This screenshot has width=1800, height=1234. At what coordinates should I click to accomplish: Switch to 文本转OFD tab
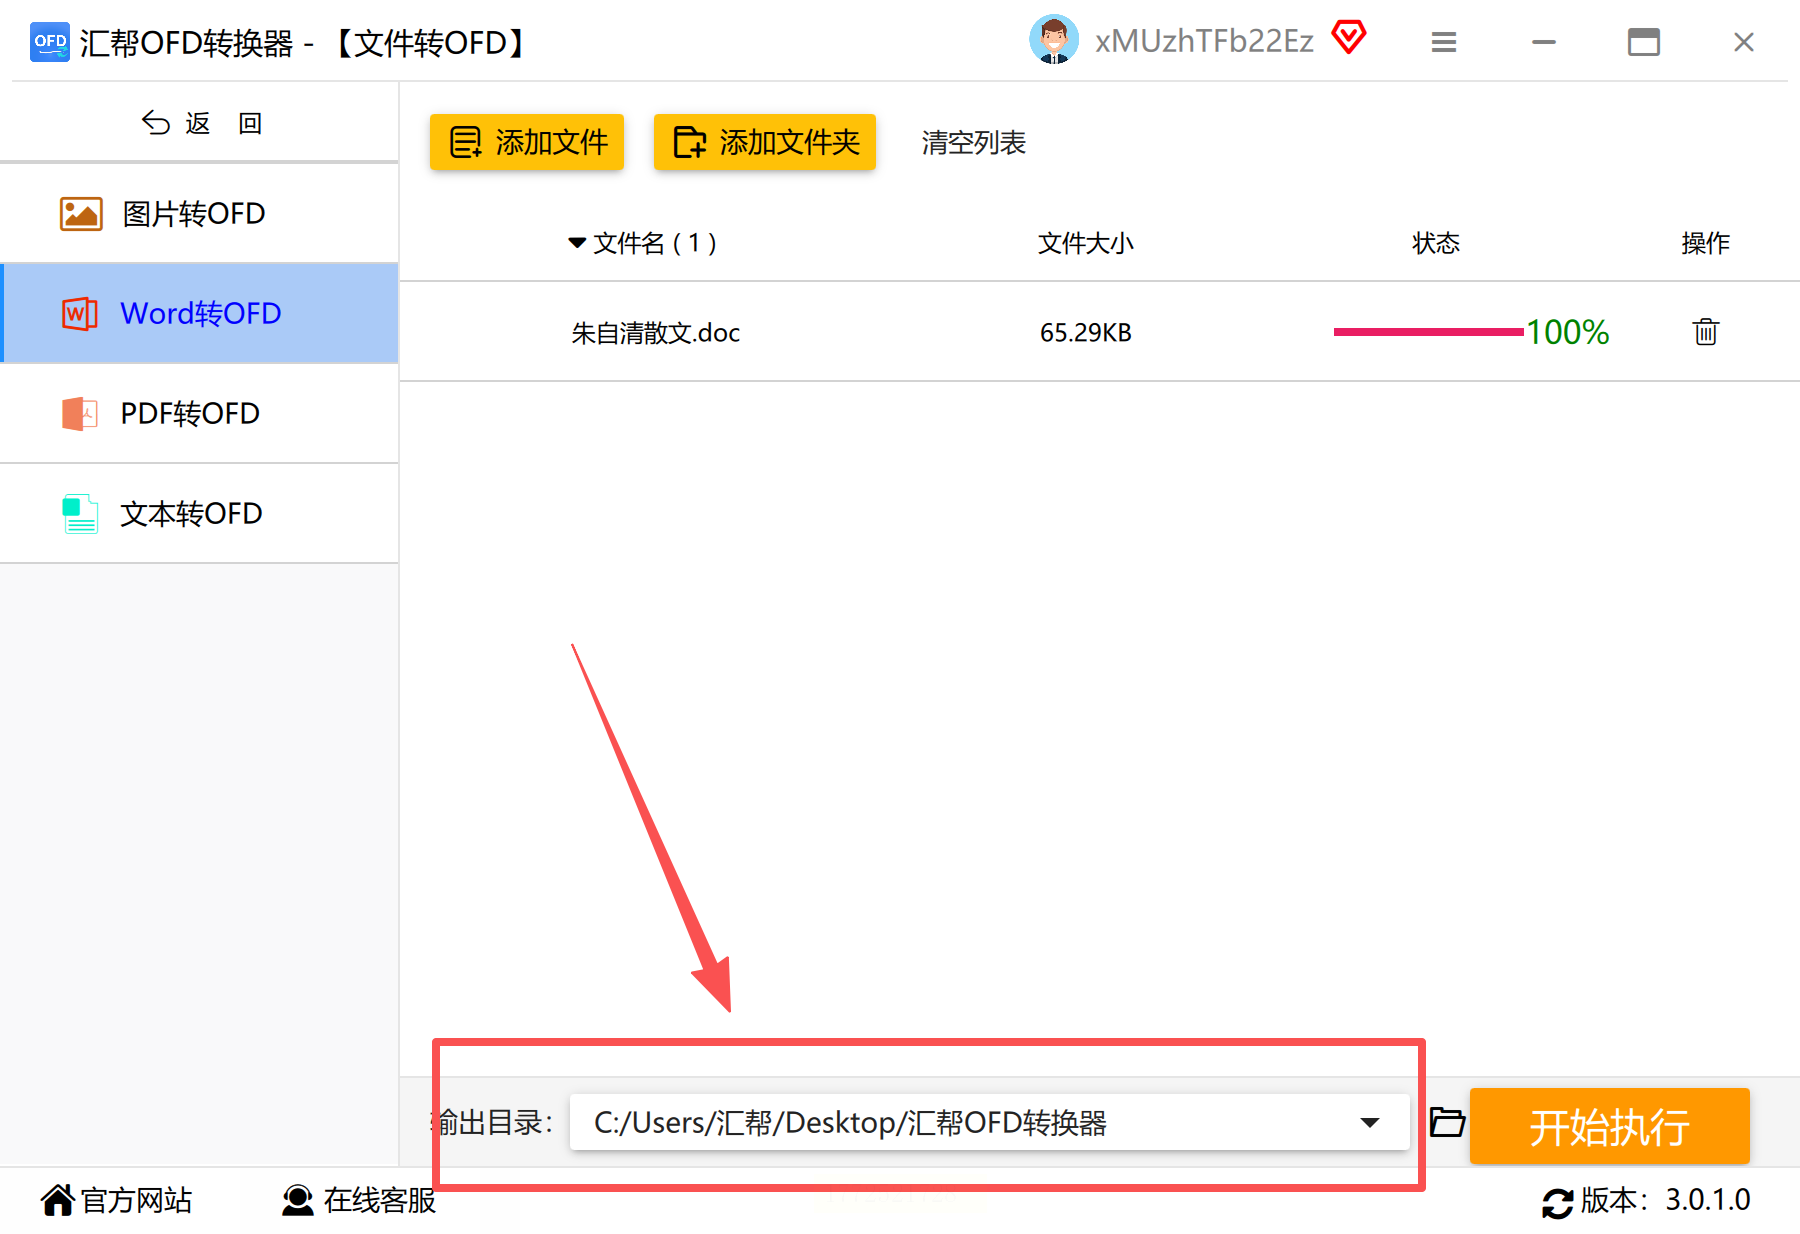click(x=200, y=513)
